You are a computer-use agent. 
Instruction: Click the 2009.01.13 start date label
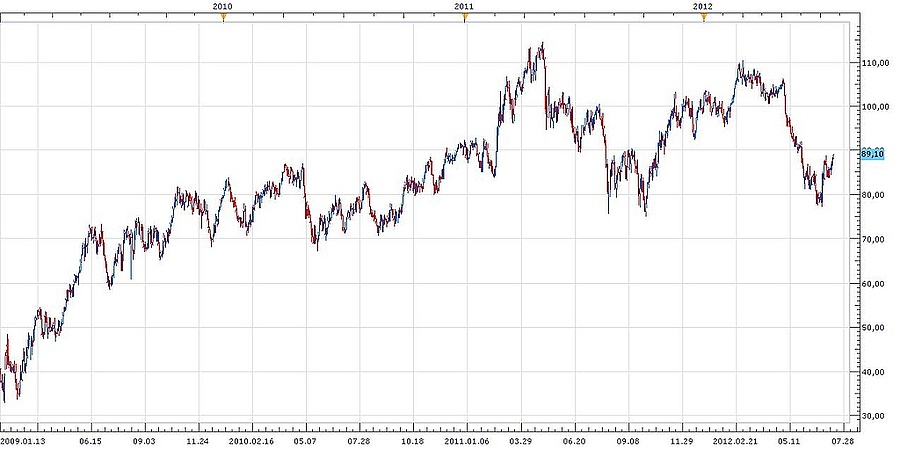pos(23,439)
